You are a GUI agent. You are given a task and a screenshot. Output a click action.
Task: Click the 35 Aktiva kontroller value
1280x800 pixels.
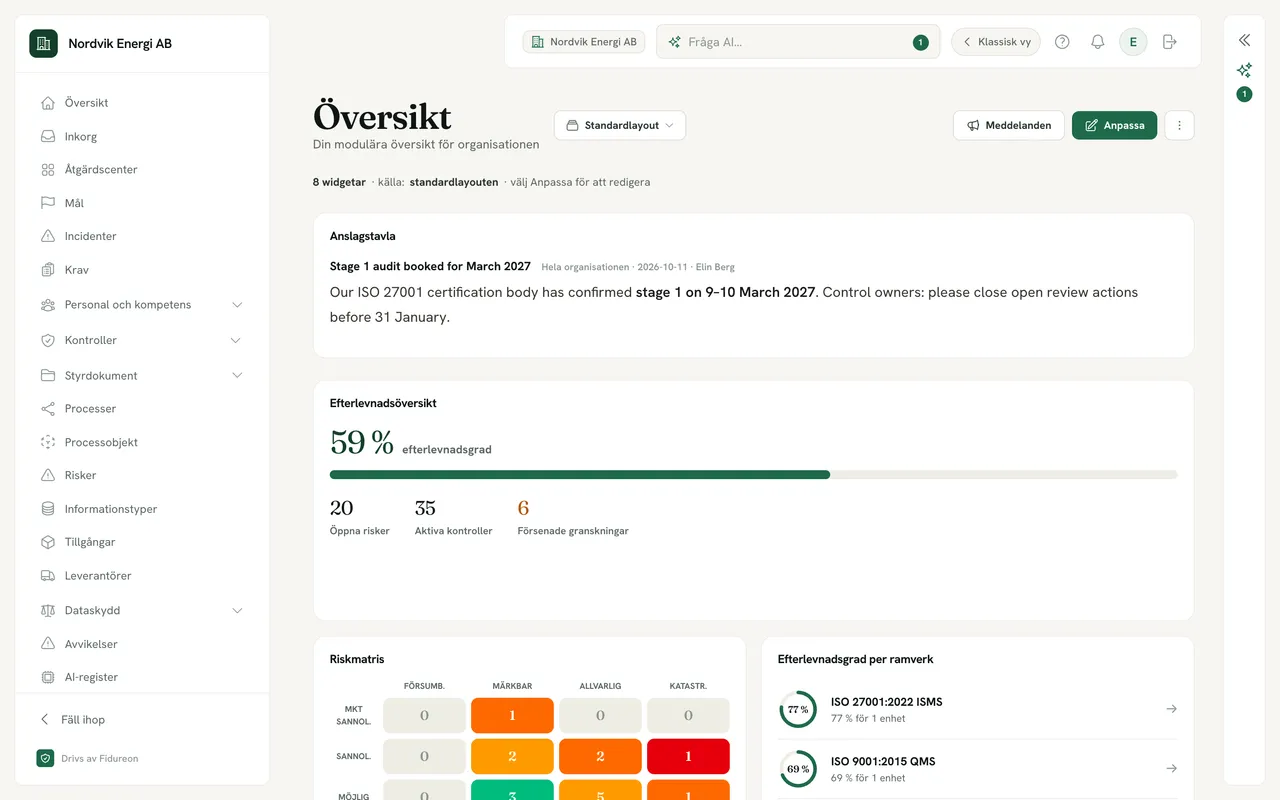[425, 508]
